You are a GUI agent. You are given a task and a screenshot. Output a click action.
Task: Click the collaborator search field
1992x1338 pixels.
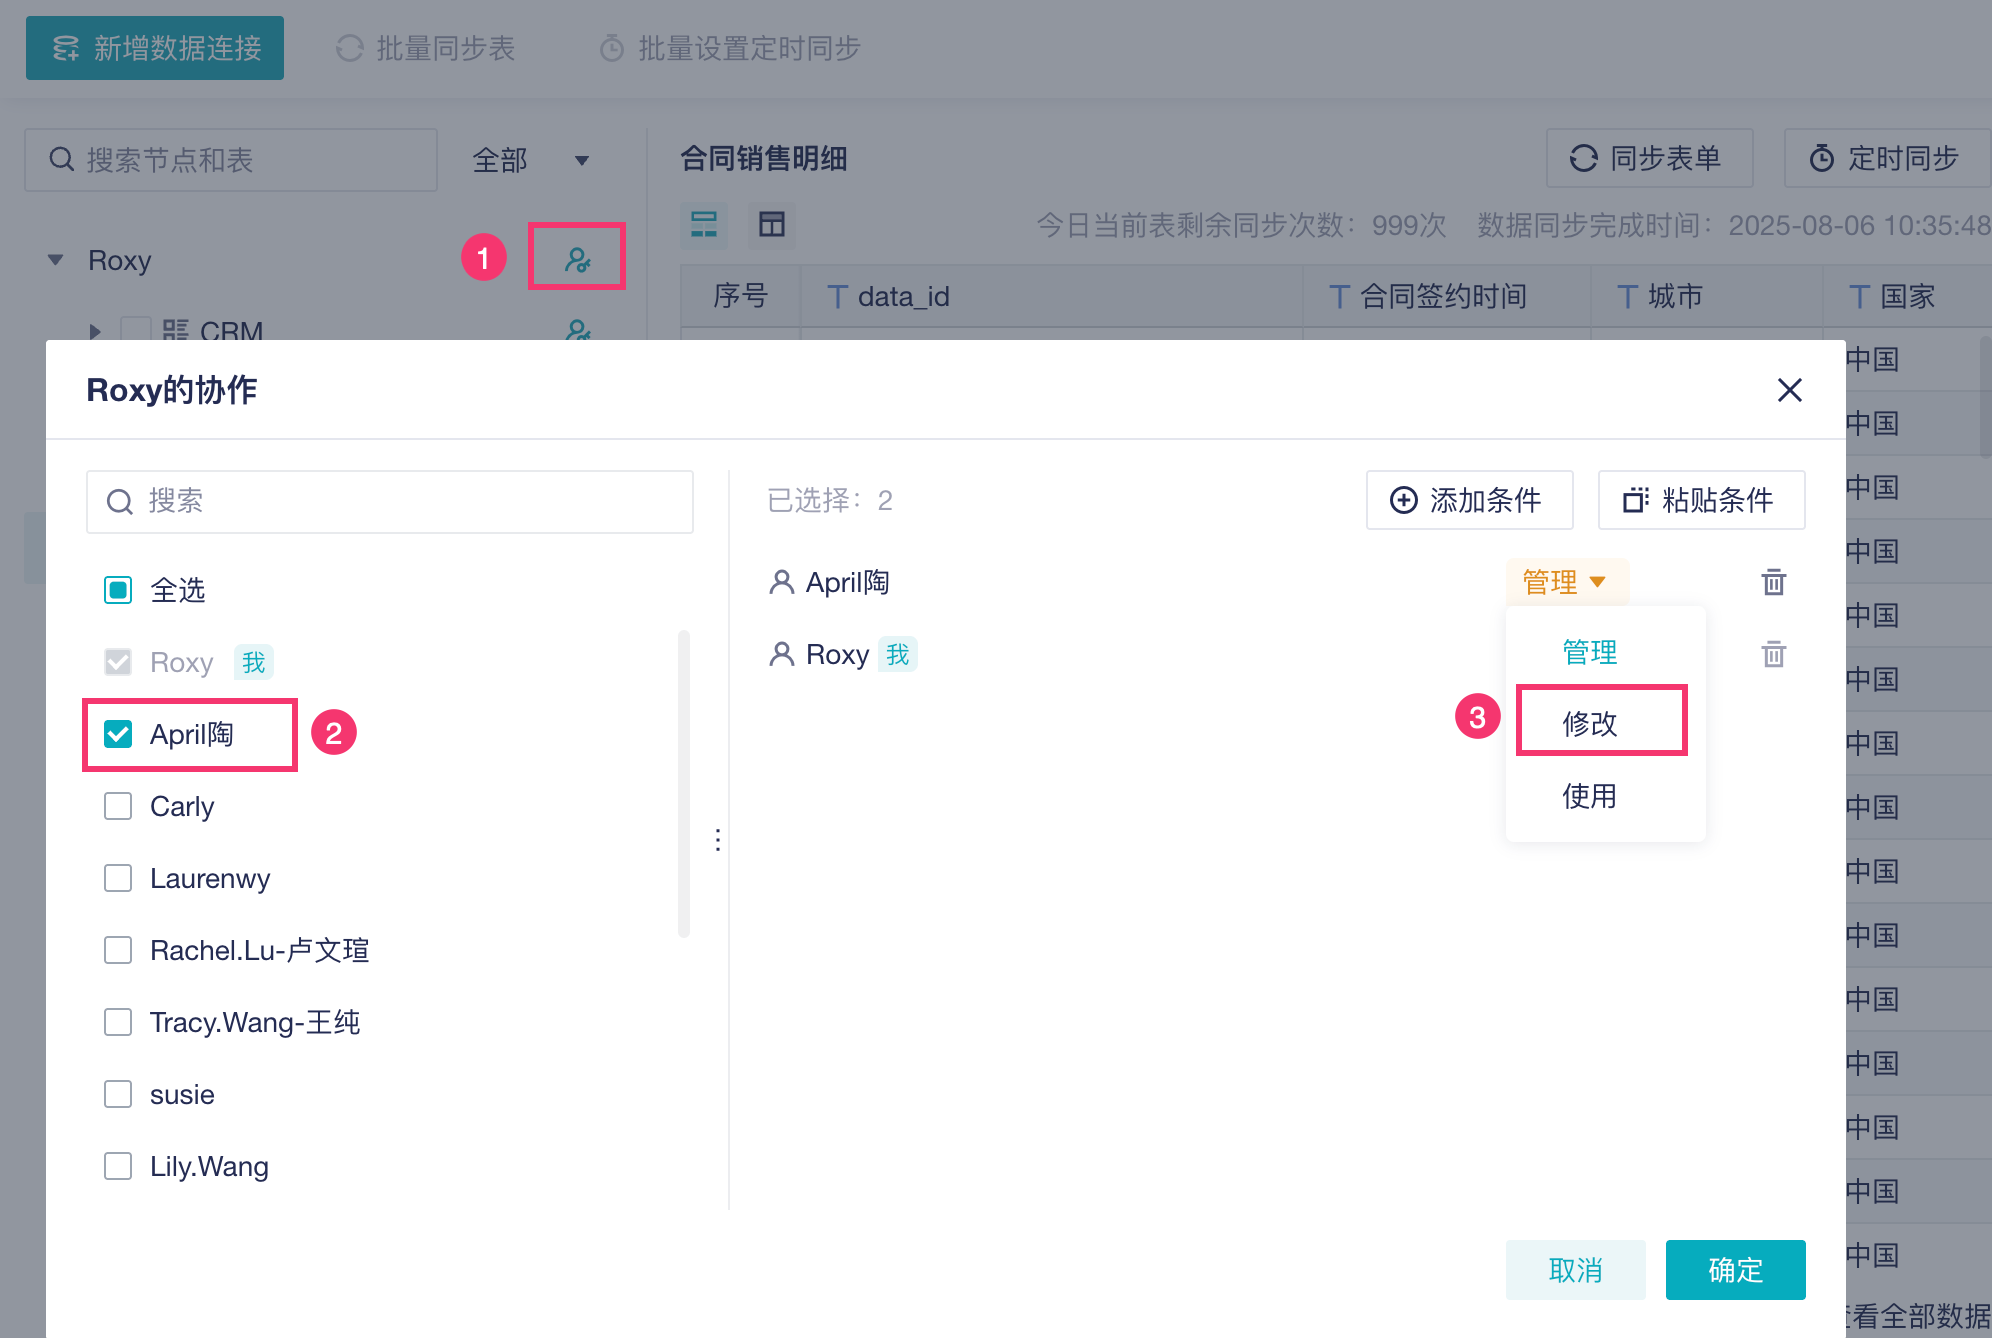pos(390,501)
